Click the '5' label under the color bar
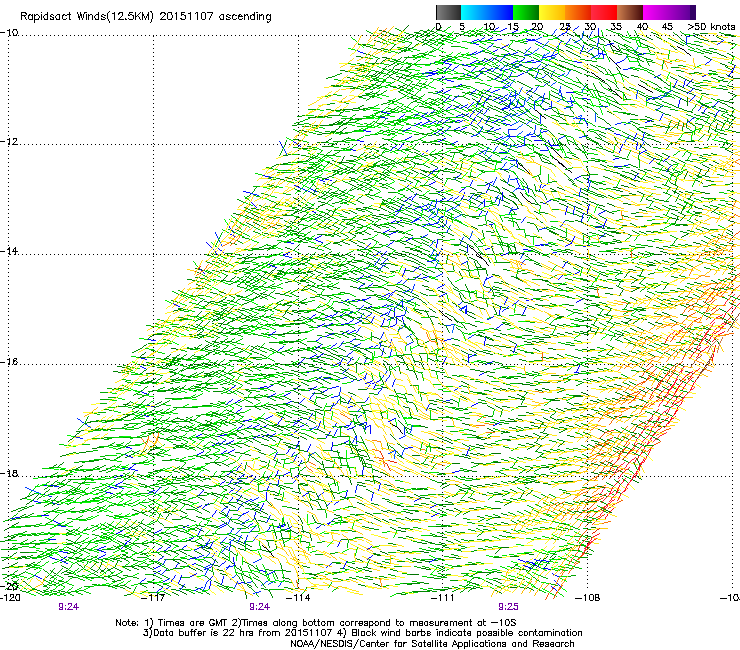Image resolution: width=740 pixels, height=650 pixels. [462, 27]
